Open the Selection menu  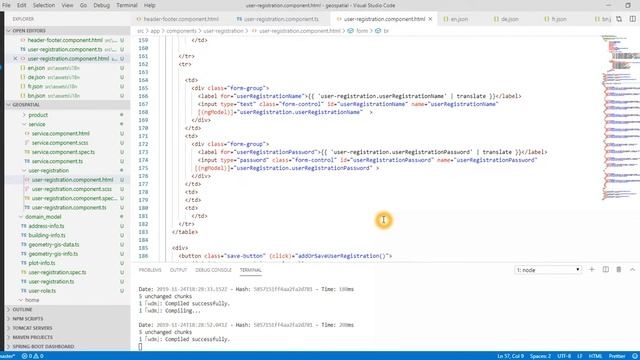[44, 5]
